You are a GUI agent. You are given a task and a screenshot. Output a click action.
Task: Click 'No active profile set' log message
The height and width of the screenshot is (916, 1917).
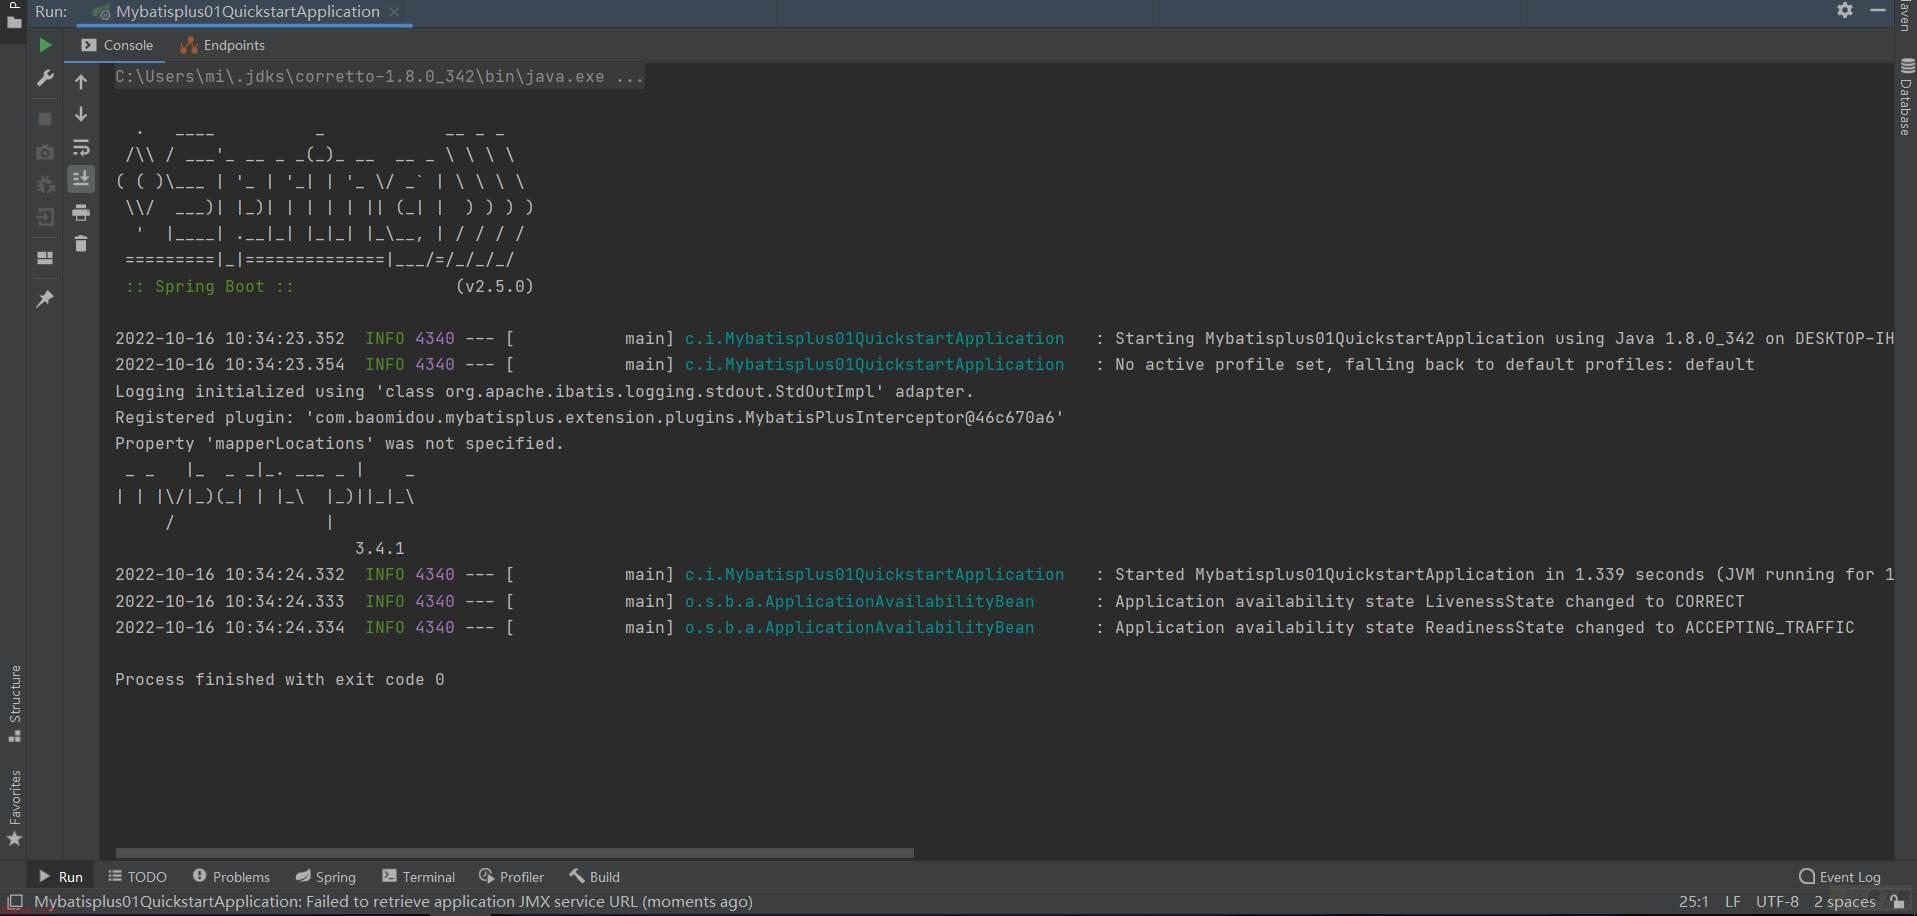[x=1434, y=365]
